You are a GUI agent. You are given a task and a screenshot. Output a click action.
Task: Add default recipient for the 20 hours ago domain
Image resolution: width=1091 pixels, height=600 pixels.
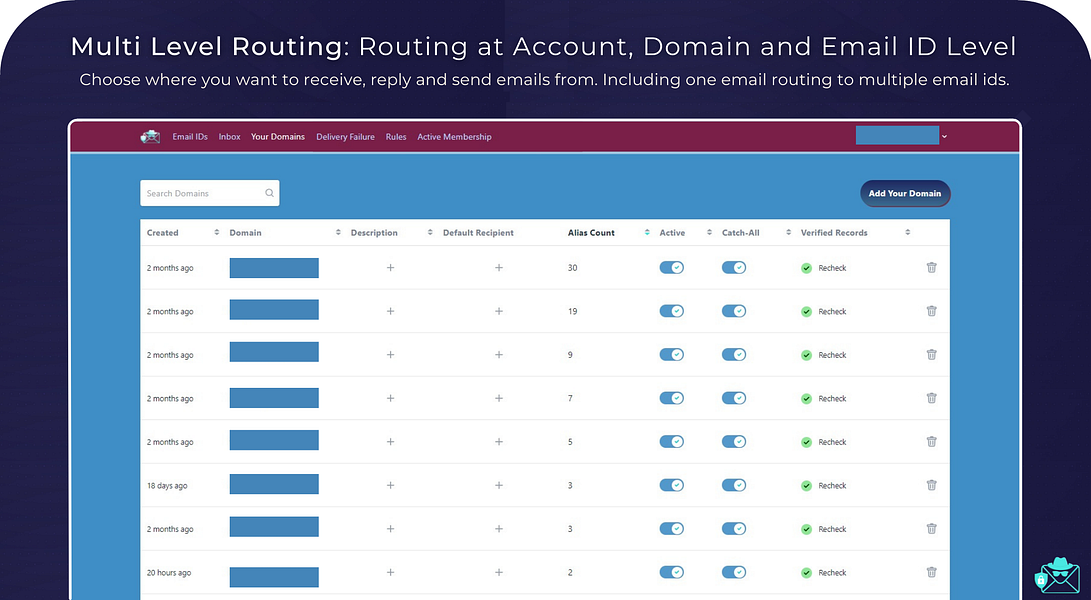pyautogui.click(x=499, y=572)
